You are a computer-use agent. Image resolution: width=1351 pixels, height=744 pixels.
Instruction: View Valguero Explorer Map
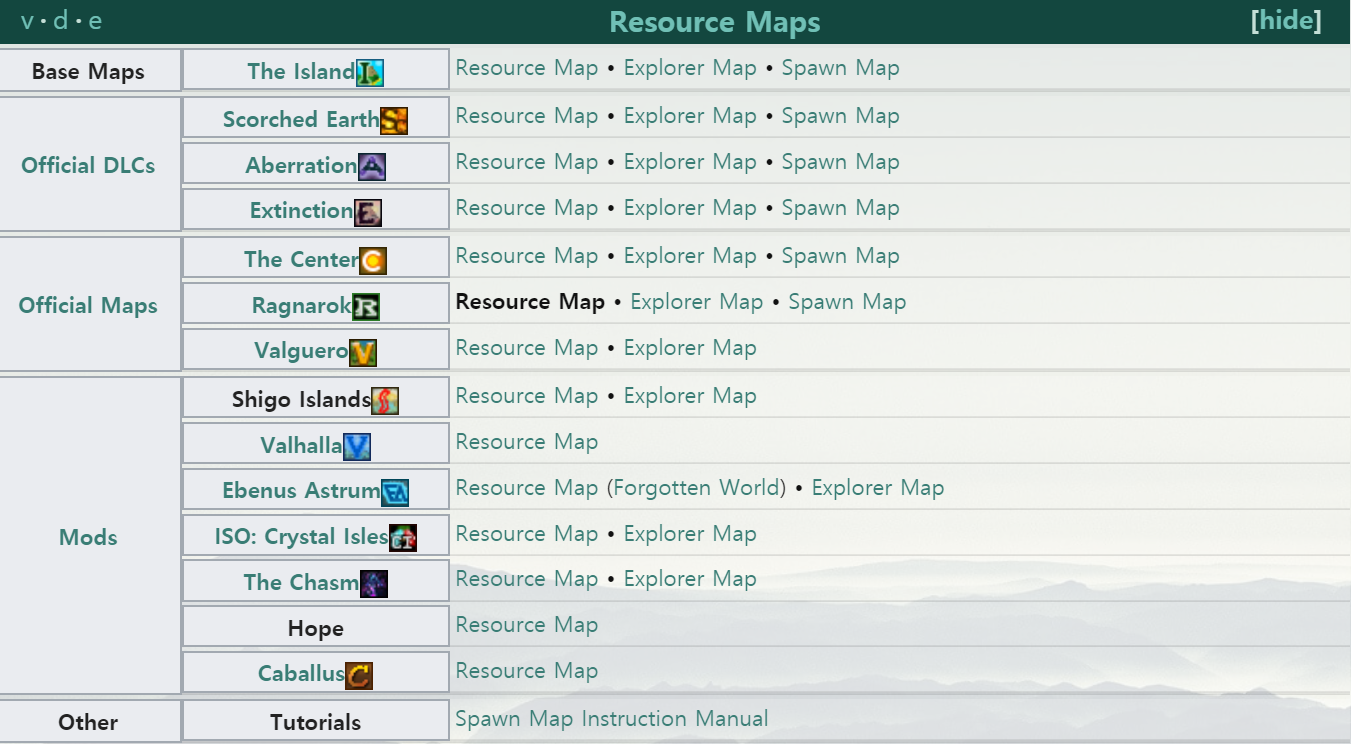point(690,348)
